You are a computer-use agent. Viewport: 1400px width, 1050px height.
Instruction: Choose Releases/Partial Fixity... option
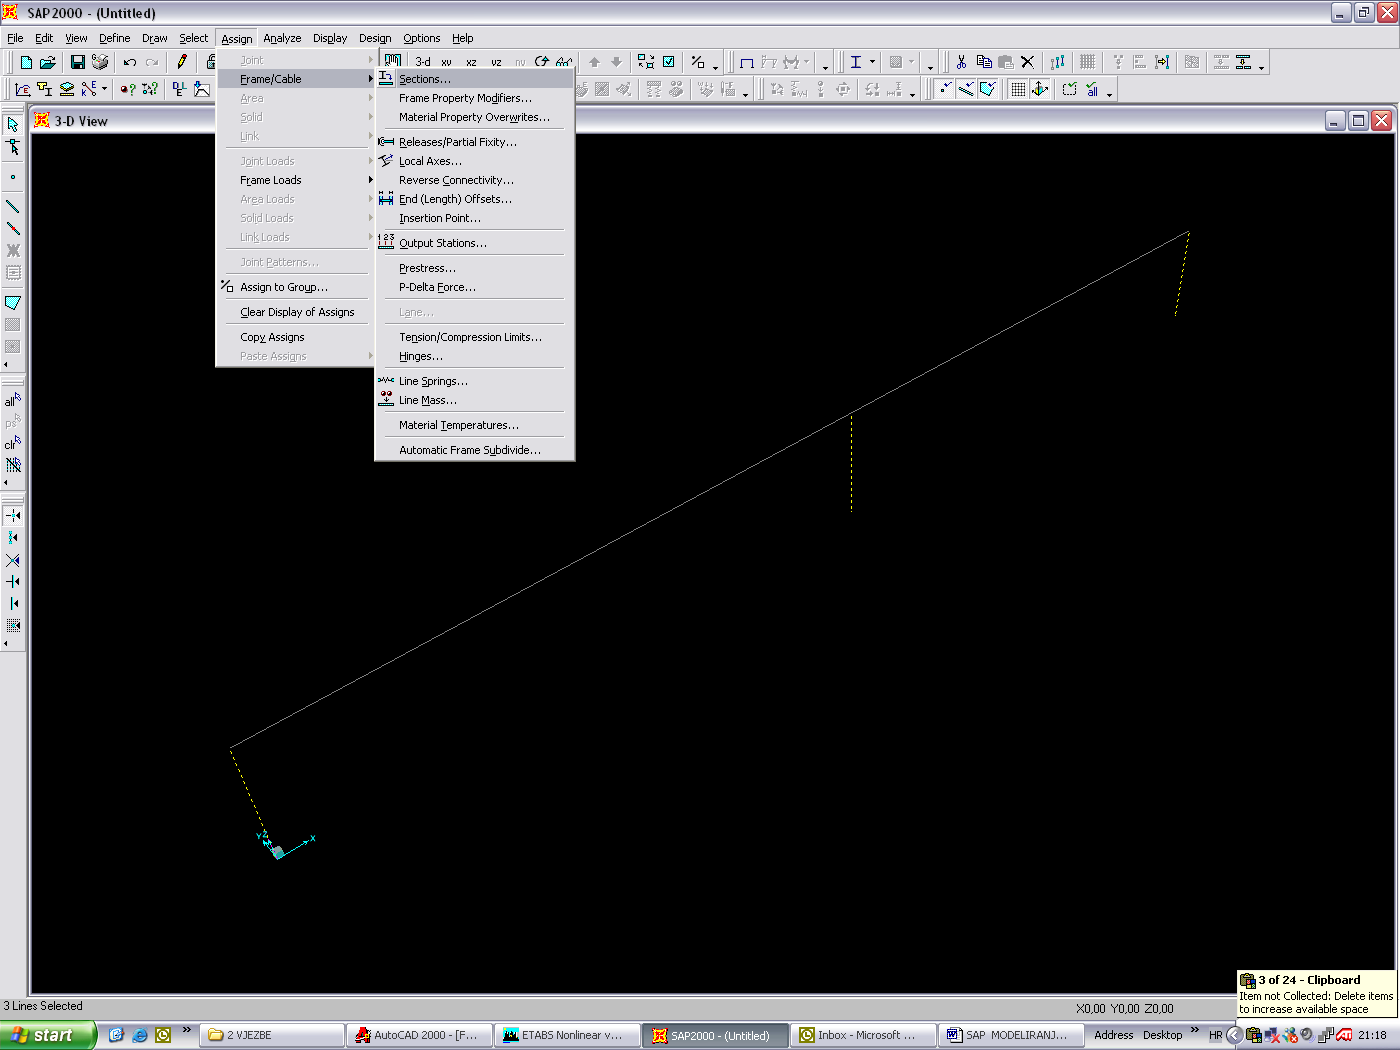(x=475, y=142)
